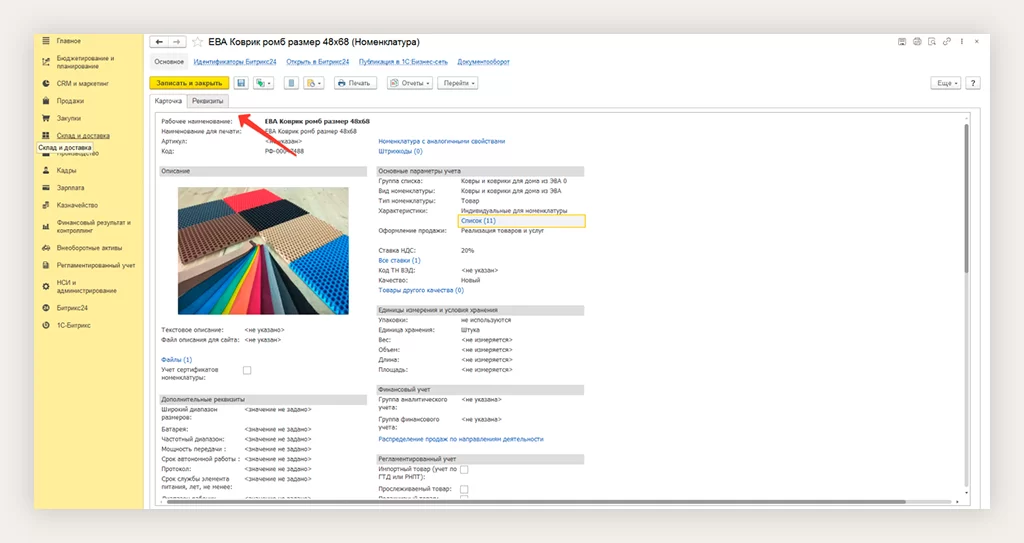
Task: Open the print preview magnifier icon
Action: pos(930,42)
